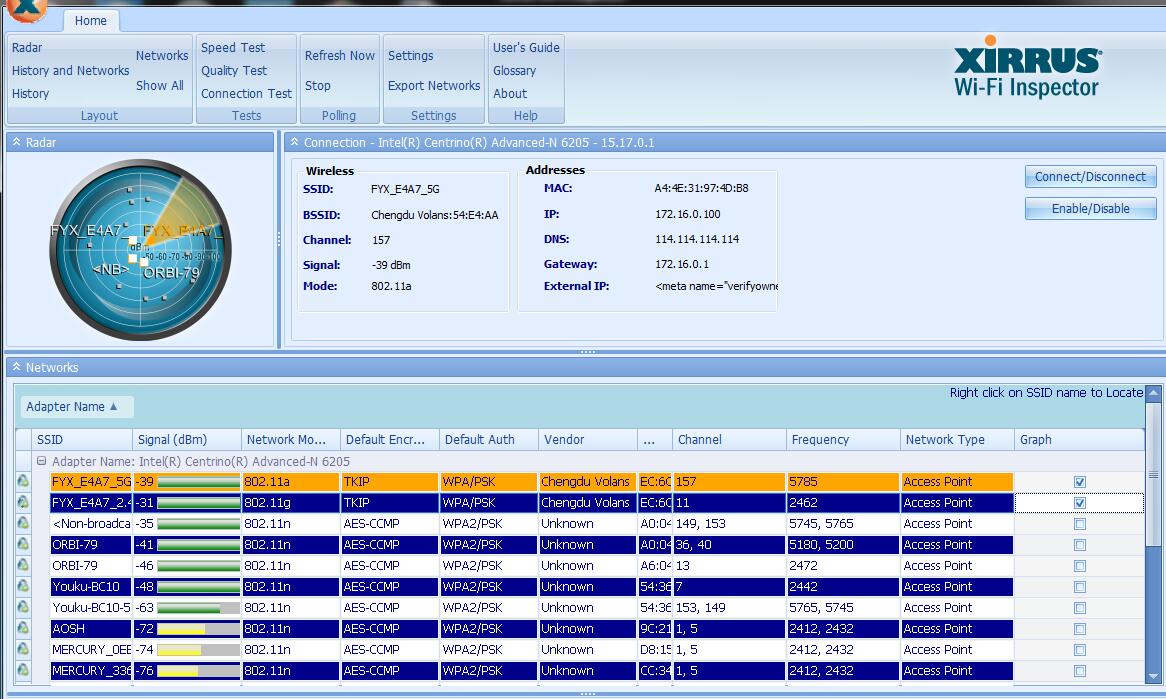This screenshot has height=699, width=1166.
Task: Uncheck the Graph checkbox for FYX_E4A7_5G
Action: pyautogui.click(x=1079, y=482)
